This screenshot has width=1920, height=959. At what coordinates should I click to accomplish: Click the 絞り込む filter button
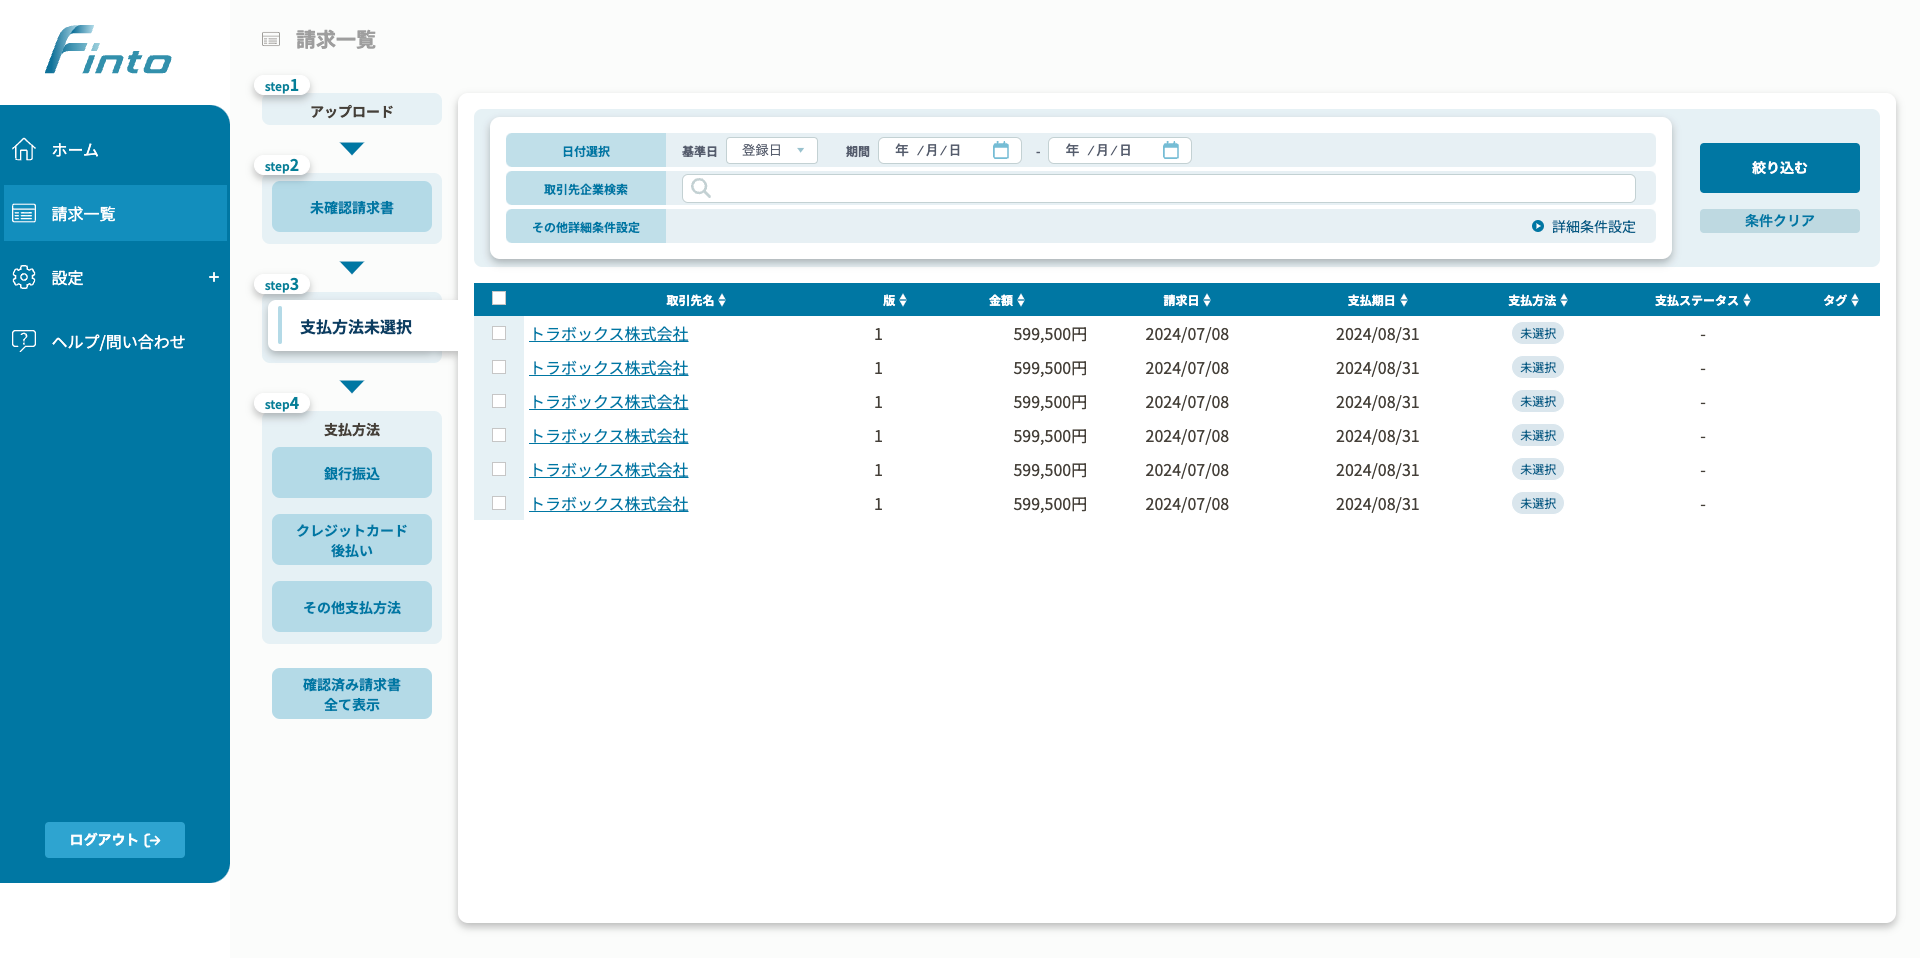pos(1780,168)
